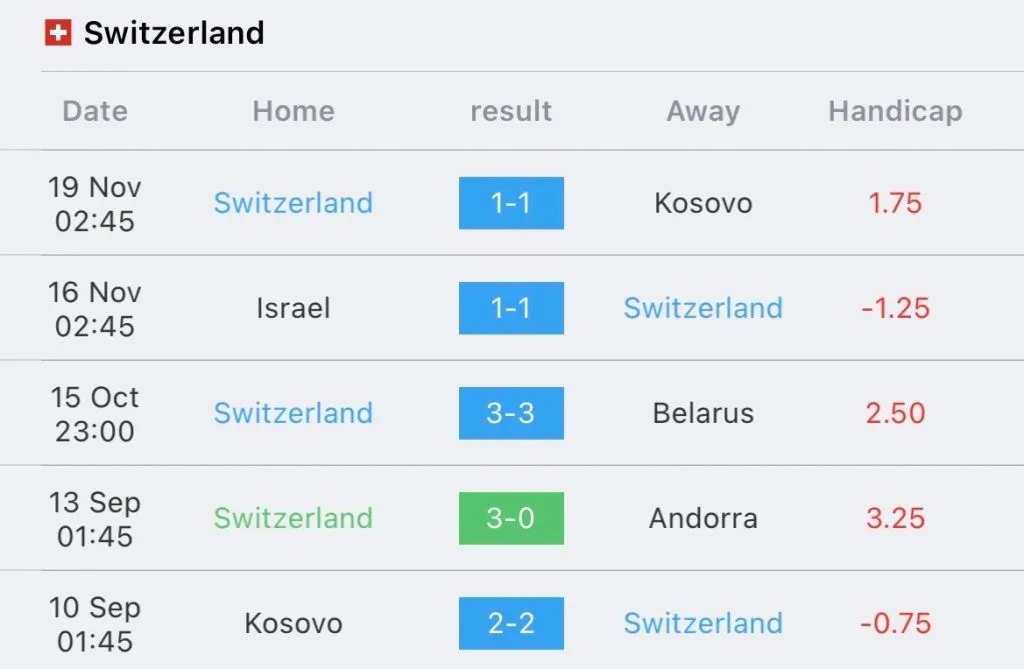
Task: Select the Handicap column header
Action: point(895,111)
